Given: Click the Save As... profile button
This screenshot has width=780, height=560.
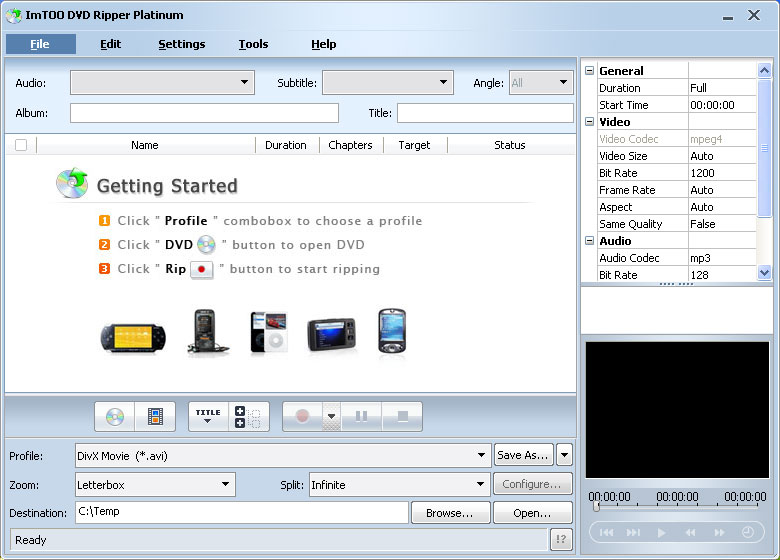Looking at the screenshot, I should point(523,455).
